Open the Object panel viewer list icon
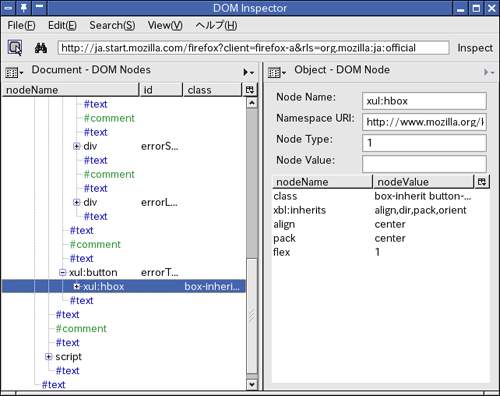This screenshot has width=500, height=396. click(277, 72)
